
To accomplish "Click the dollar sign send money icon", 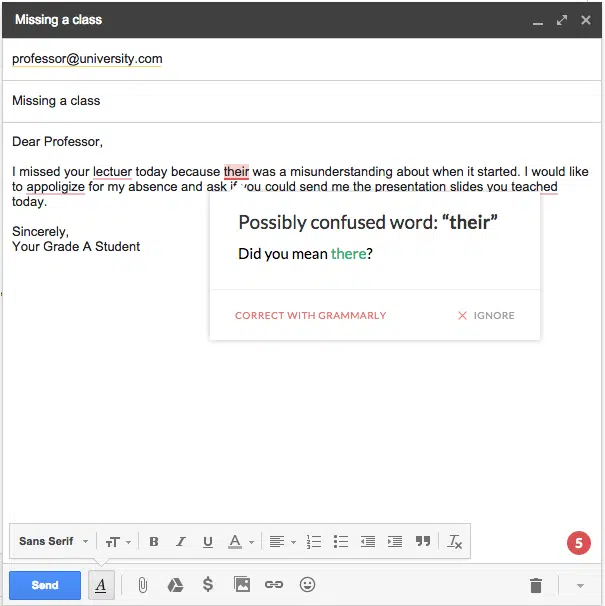I will [x=208, y=585].
